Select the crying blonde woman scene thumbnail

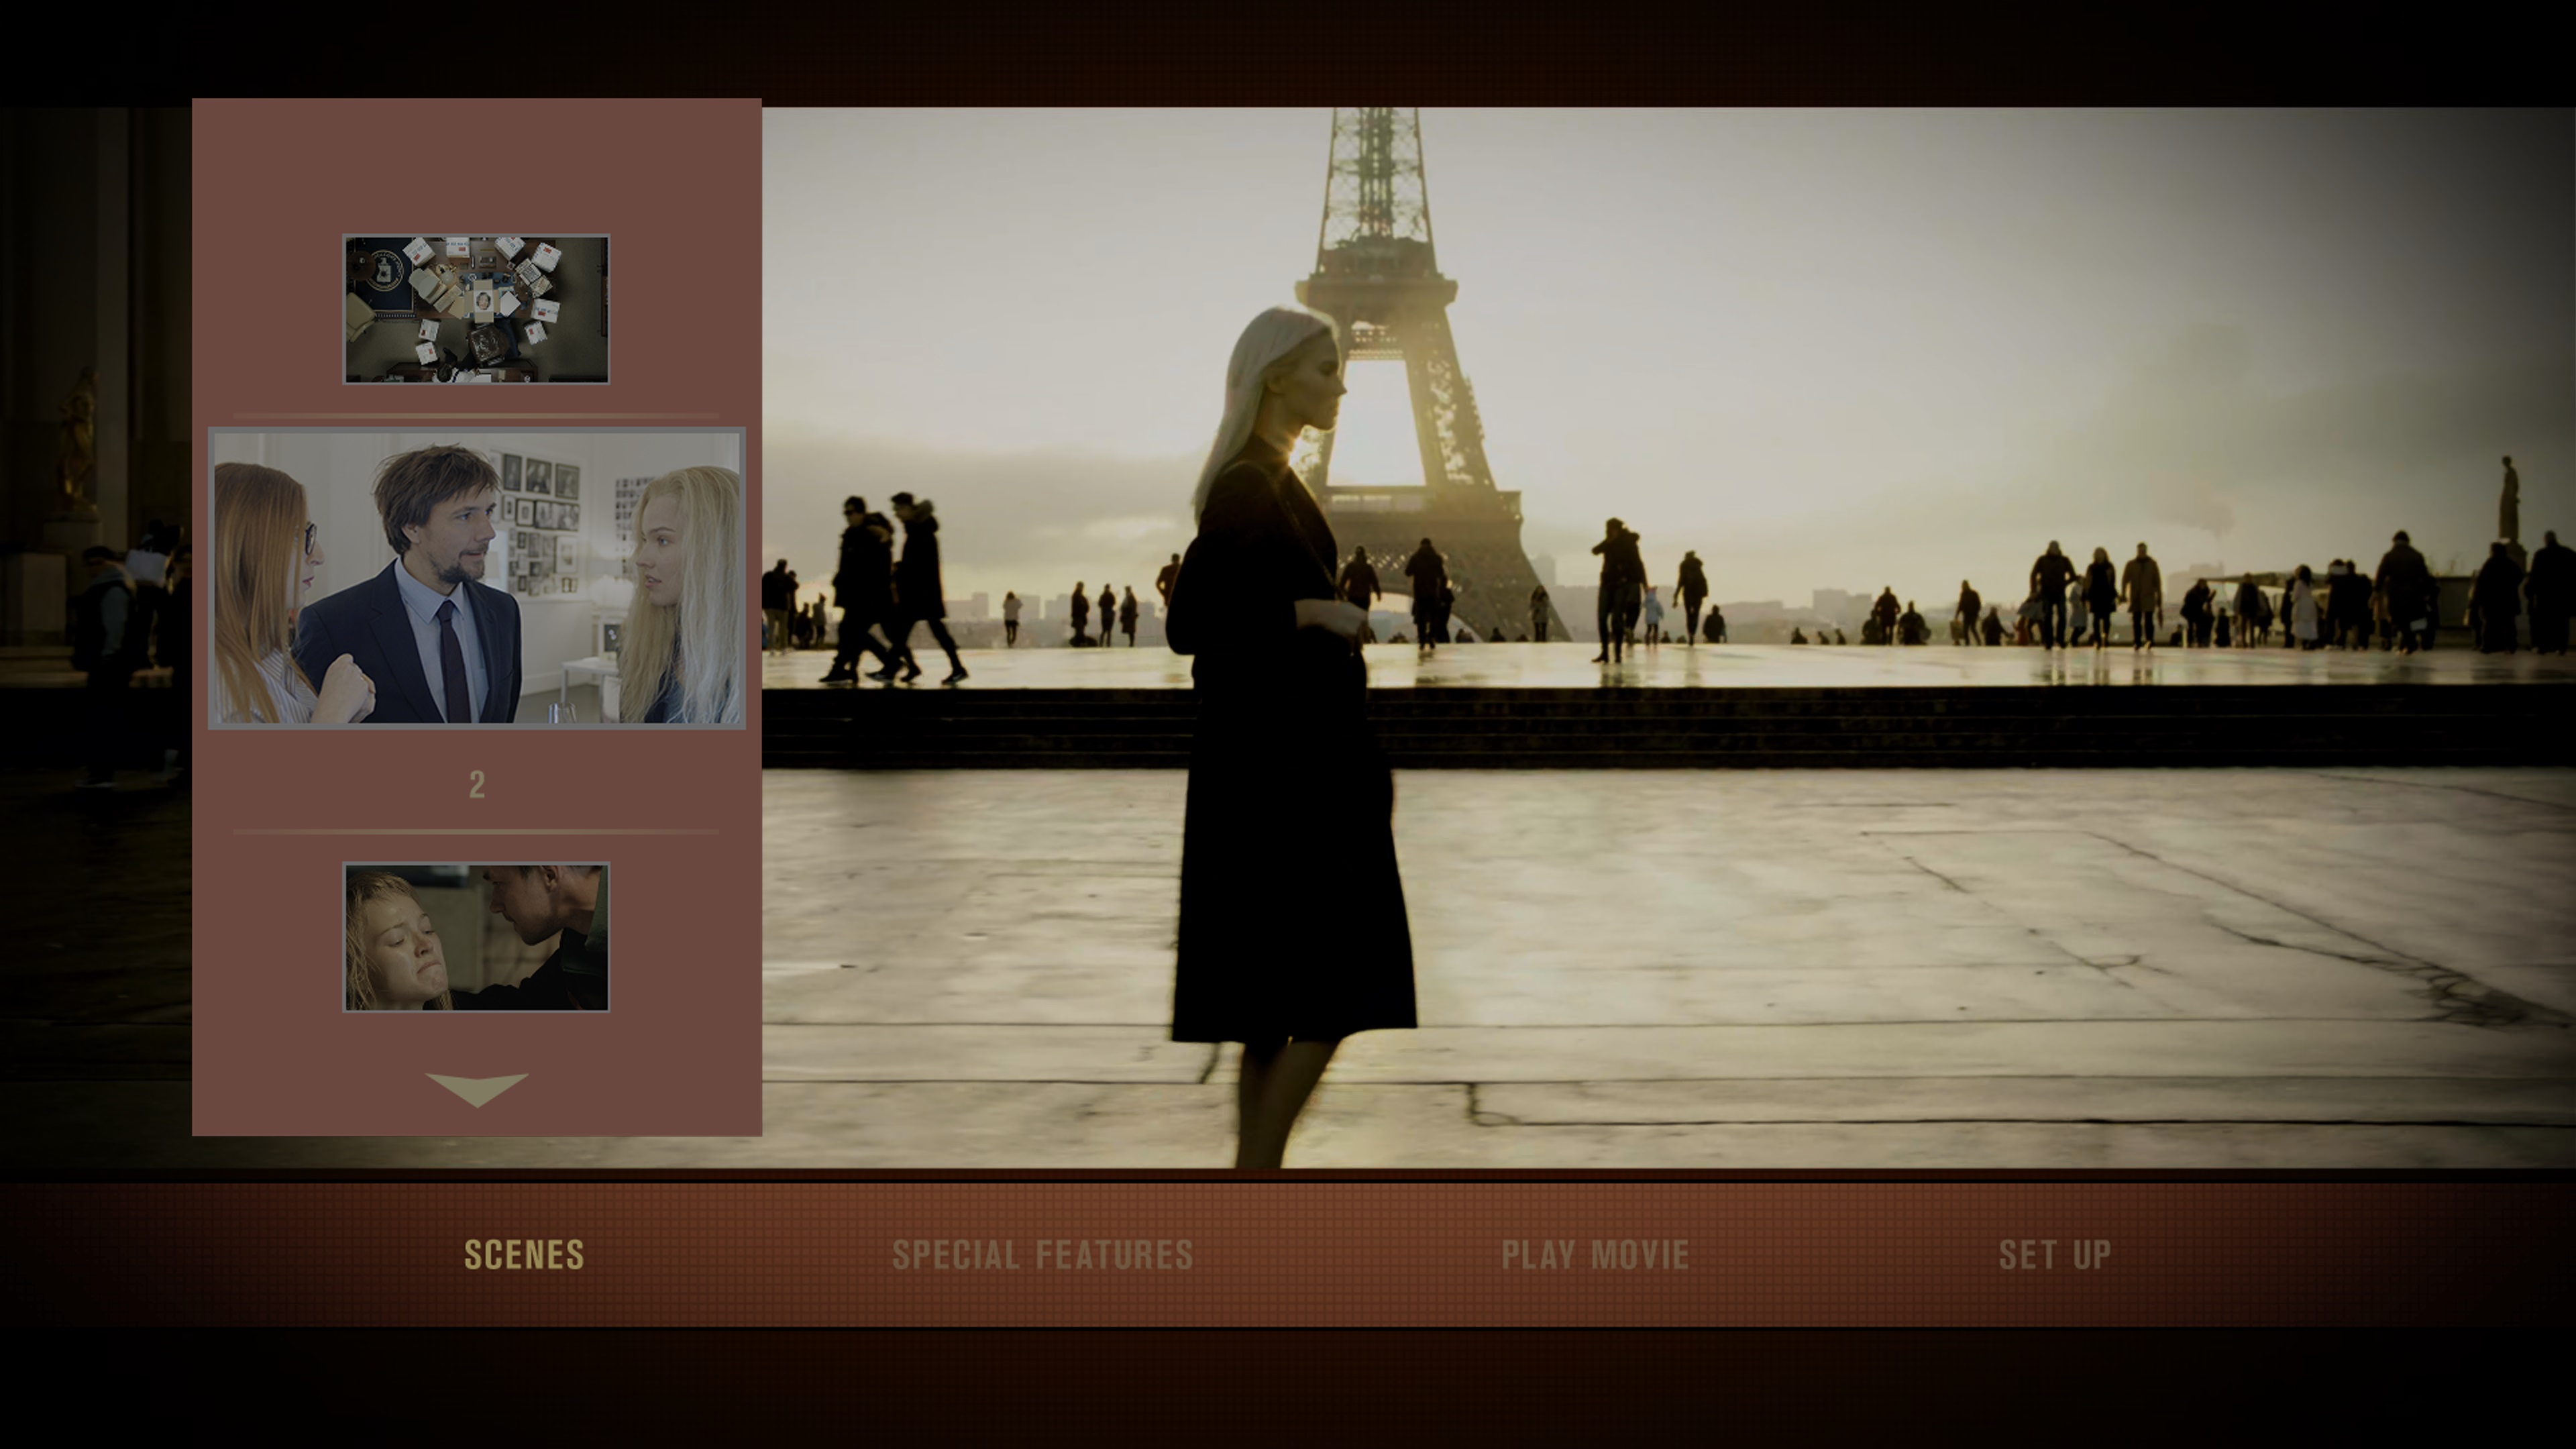coord(476,937)
